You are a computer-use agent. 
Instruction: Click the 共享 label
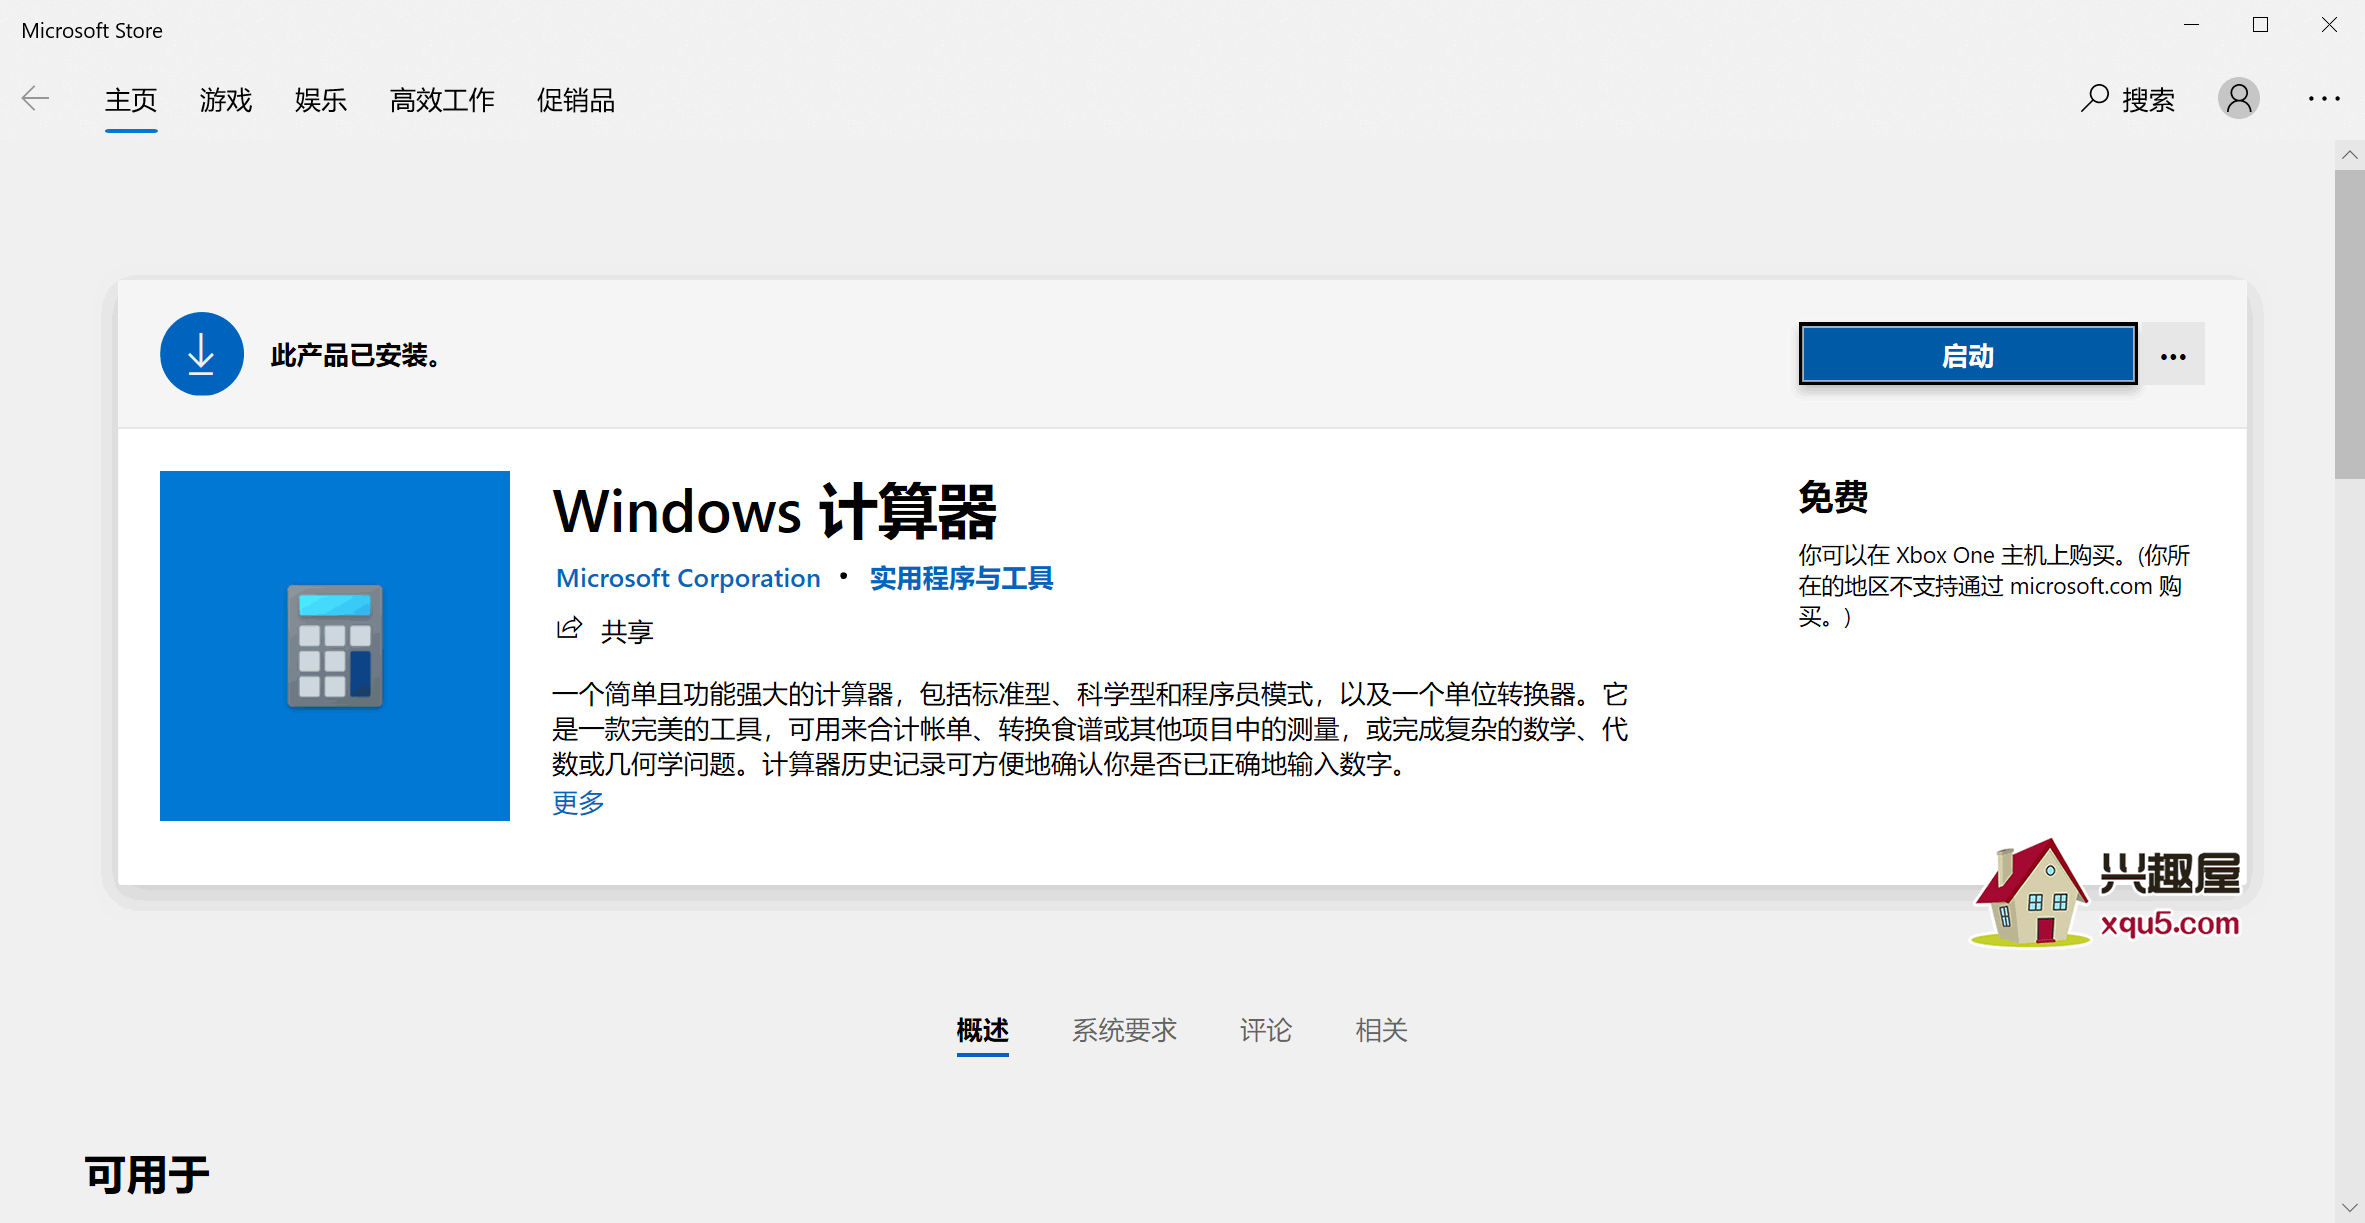(x=627, y=631)
